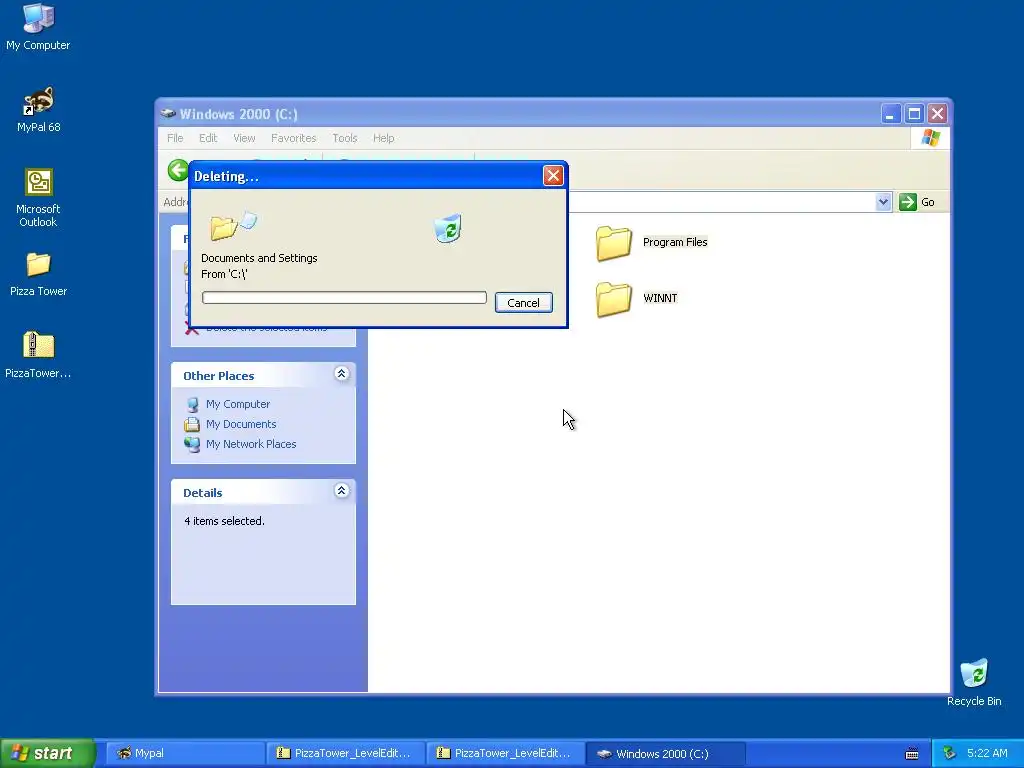Maximize the Windows 2000 (C:) window
The height and width of the screenshot is (768, 1024).
914,114
